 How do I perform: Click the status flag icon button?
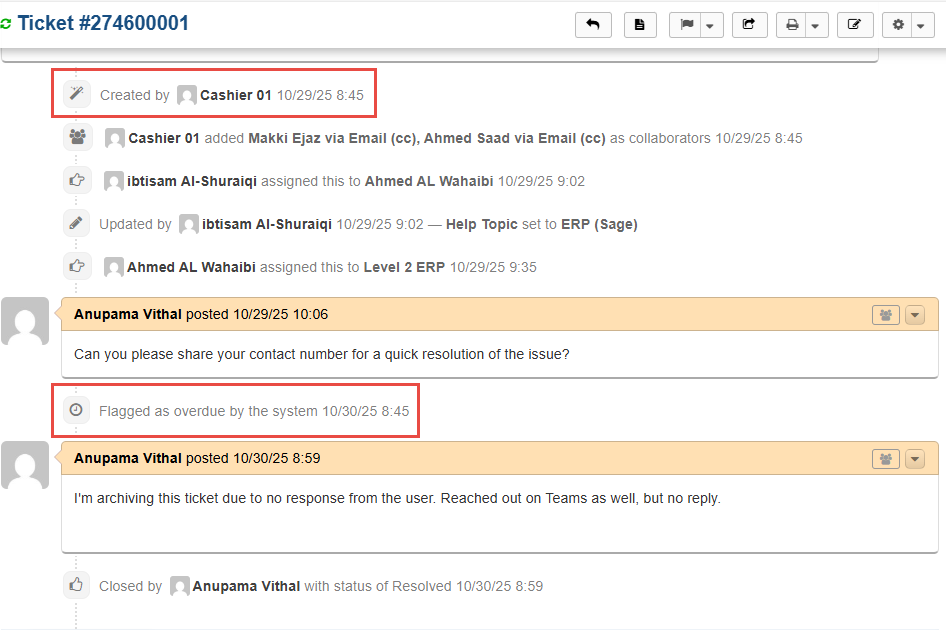(x=687, y=25)
